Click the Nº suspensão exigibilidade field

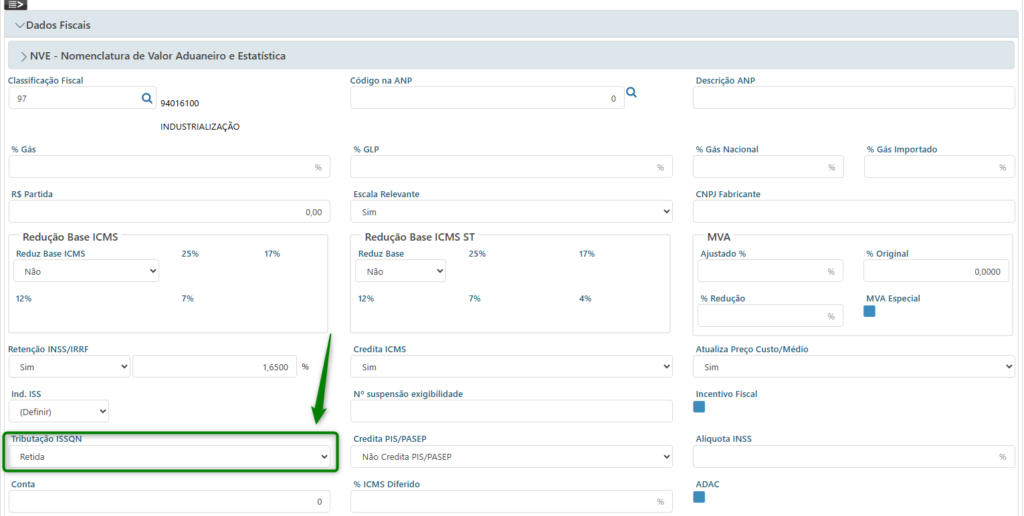[x=511, y=411]
